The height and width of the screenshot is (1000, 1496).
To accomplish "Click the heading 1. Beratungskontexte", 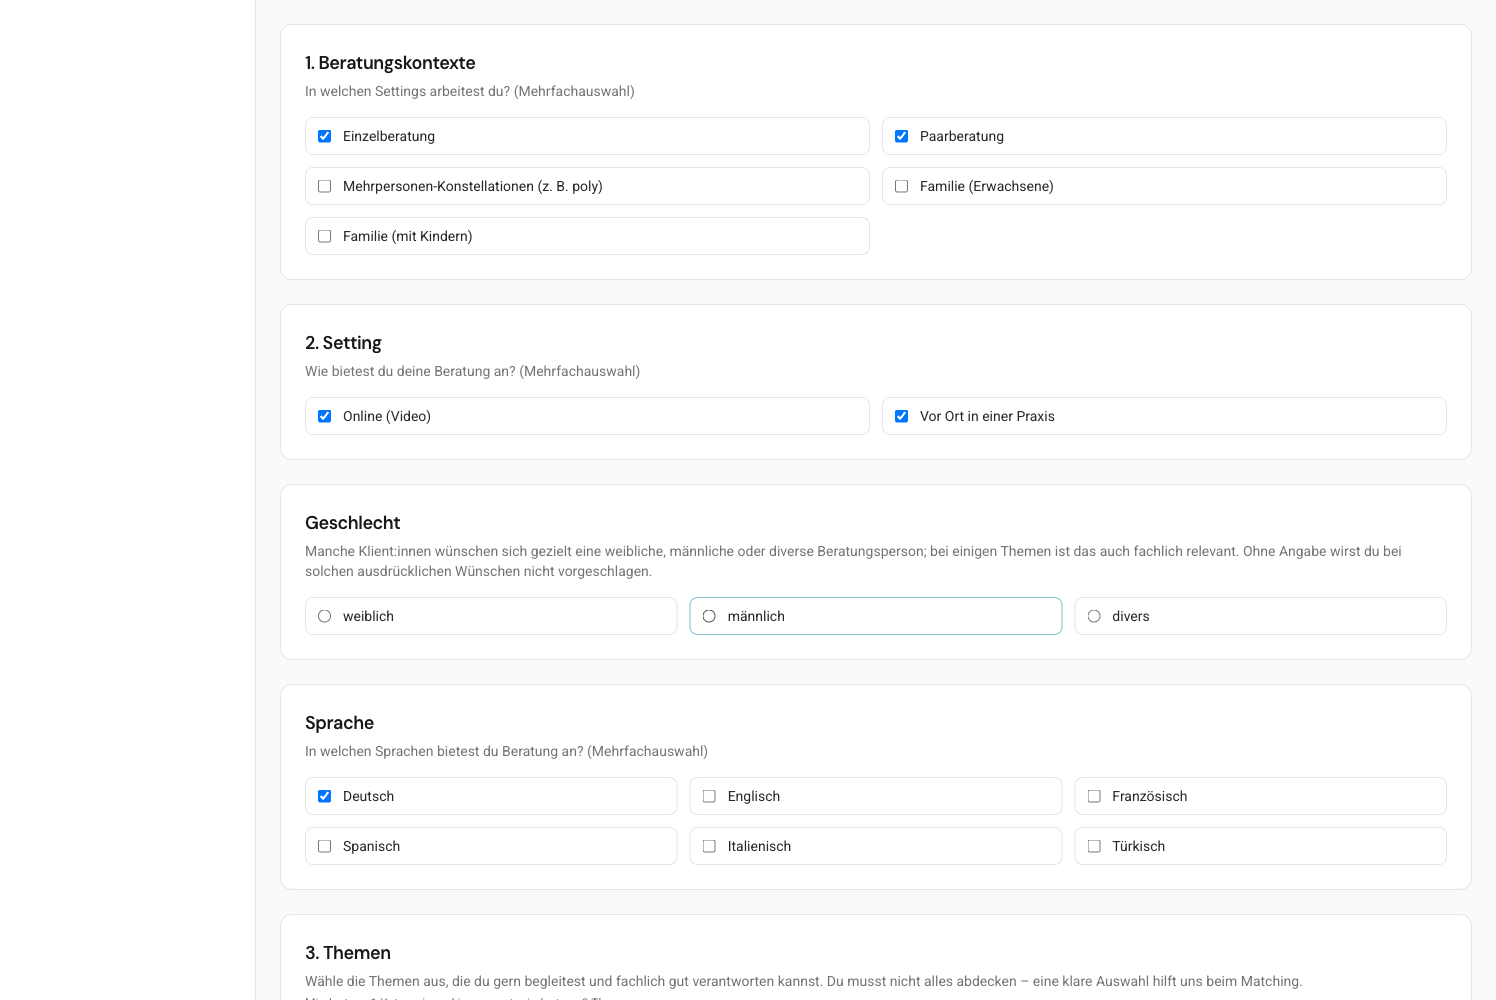I will (x=390, y=63).
